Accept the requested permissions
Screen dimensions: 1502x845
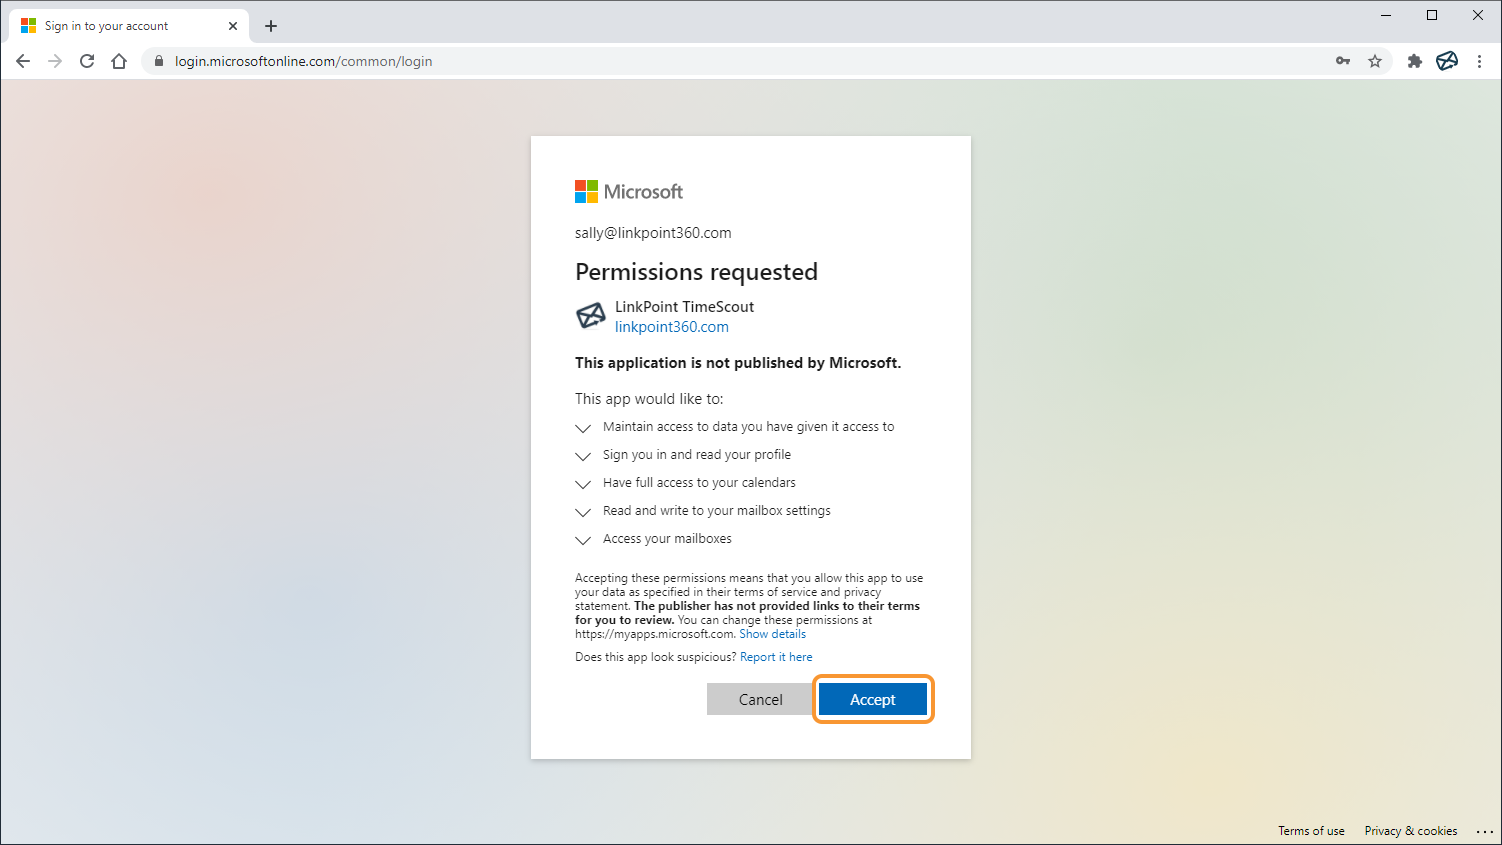click(873, 699)
